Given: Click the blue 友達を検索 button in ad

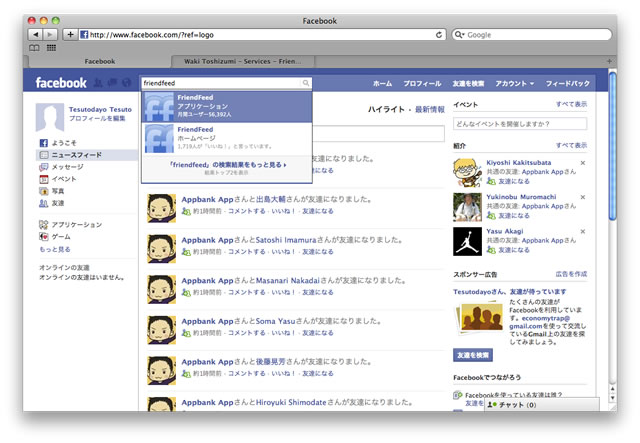Looking at the screenshot, I should point(473,355).
